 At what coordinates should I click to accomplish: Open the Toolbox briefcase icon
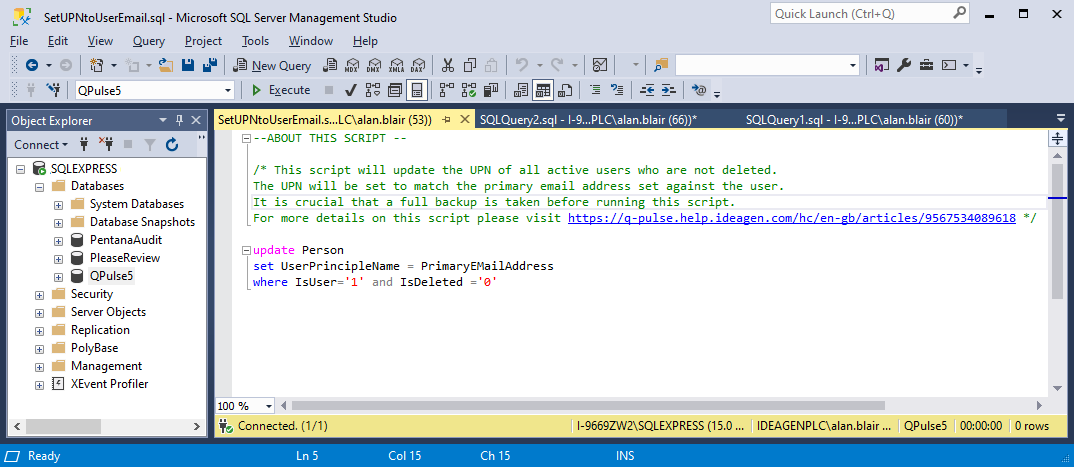pyautogui.click(x=927, y=66)
